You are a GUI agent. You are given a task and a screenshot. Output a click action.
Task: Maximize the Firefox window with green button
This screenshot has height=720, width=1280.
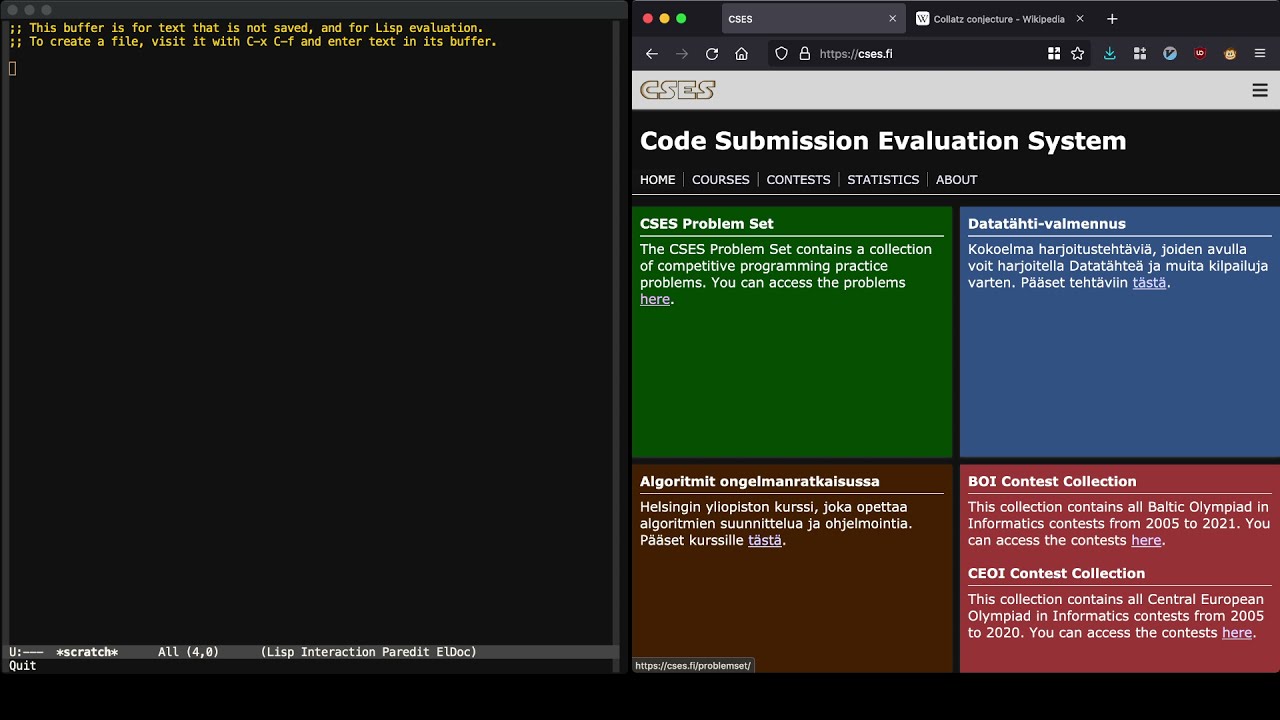point(681,19)
